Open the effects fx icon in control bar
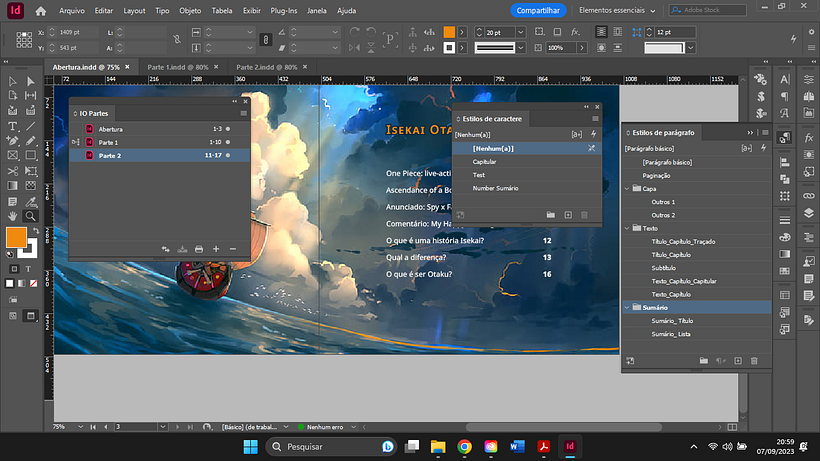820x461 pixels. pos(575,32)
